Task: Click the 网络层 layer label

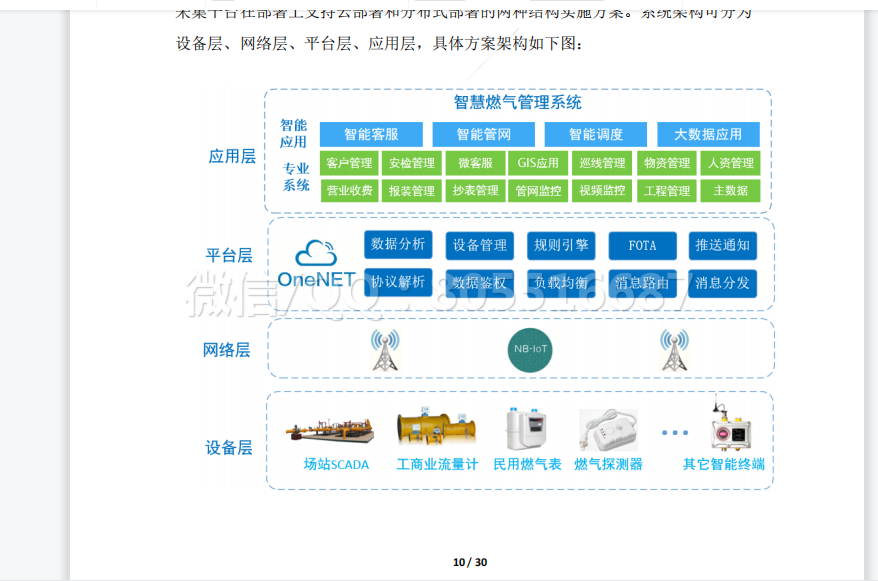Action: point(226,350)
